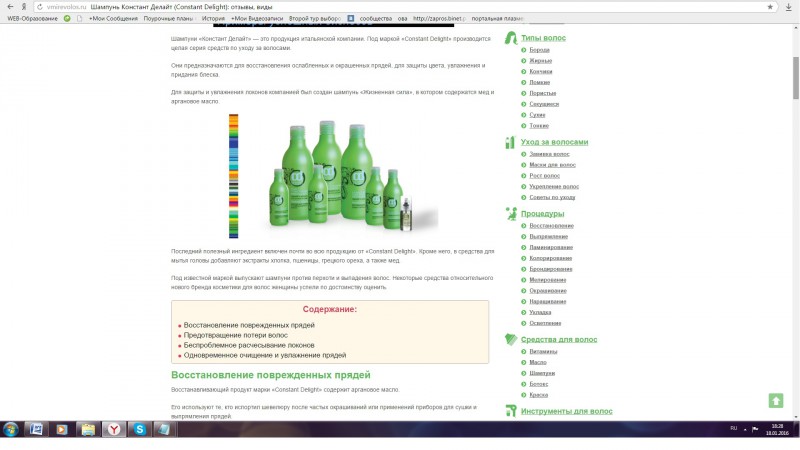Open Skype from the taskbar
Image resolution: width=800 pixels, height=450 pixels.
[x=139, y=430]
